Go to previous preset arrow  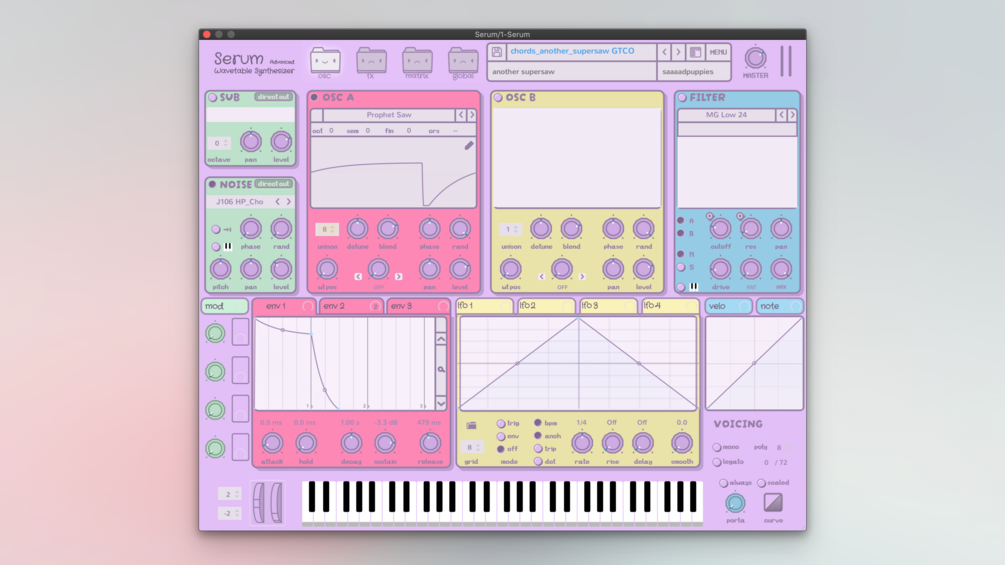click(x=665, y=52)
